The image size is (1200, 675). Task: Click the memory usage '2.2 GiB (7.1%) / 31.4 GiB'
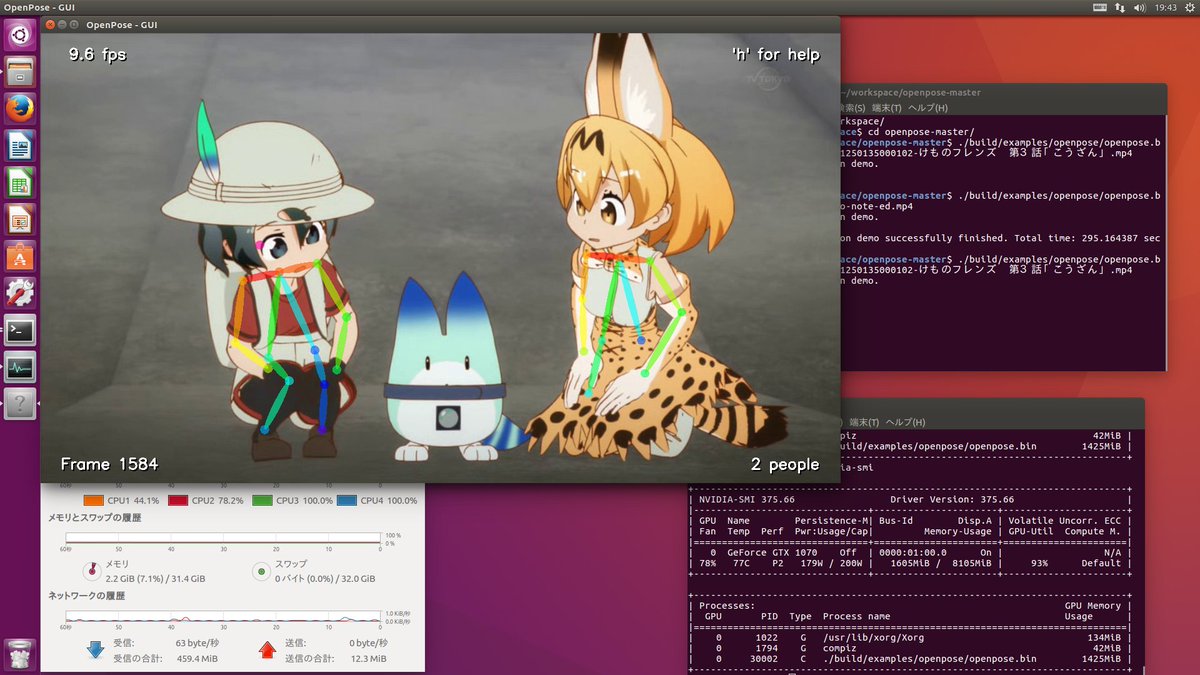point(155,578)
